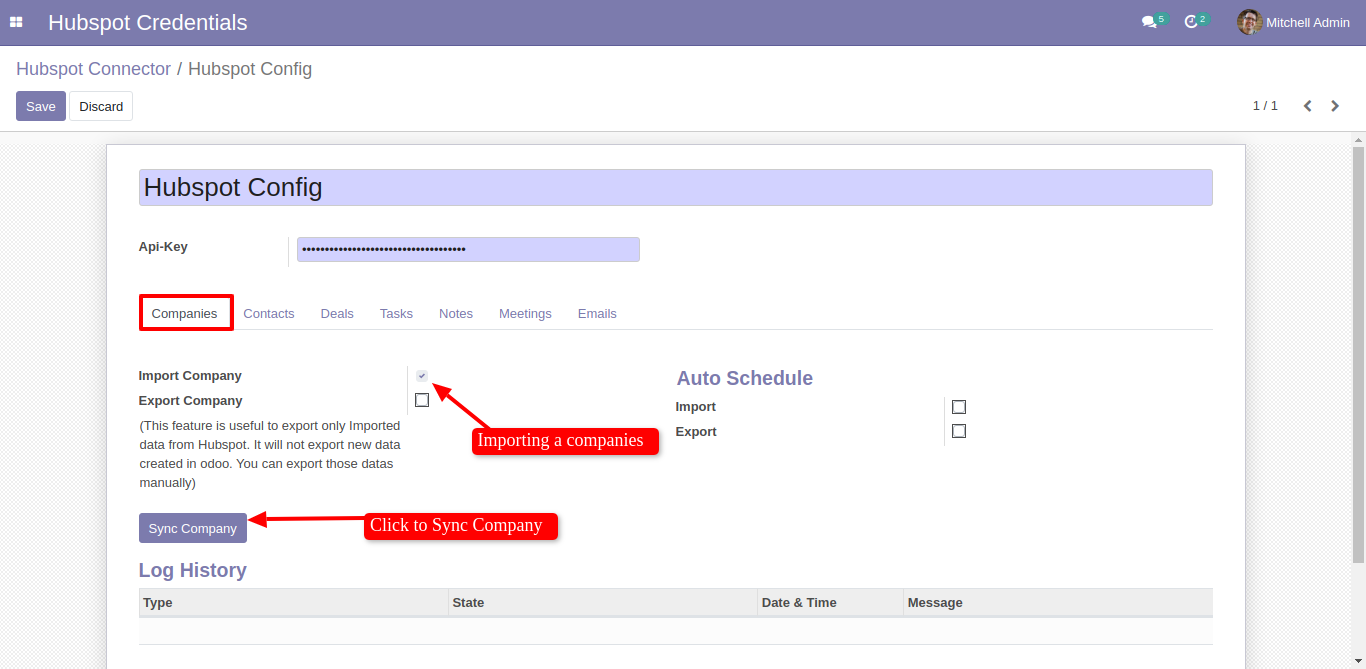Open Mitchell Admin user menu
This screenshot has height=669, width=1366.
click(1294, 22)
